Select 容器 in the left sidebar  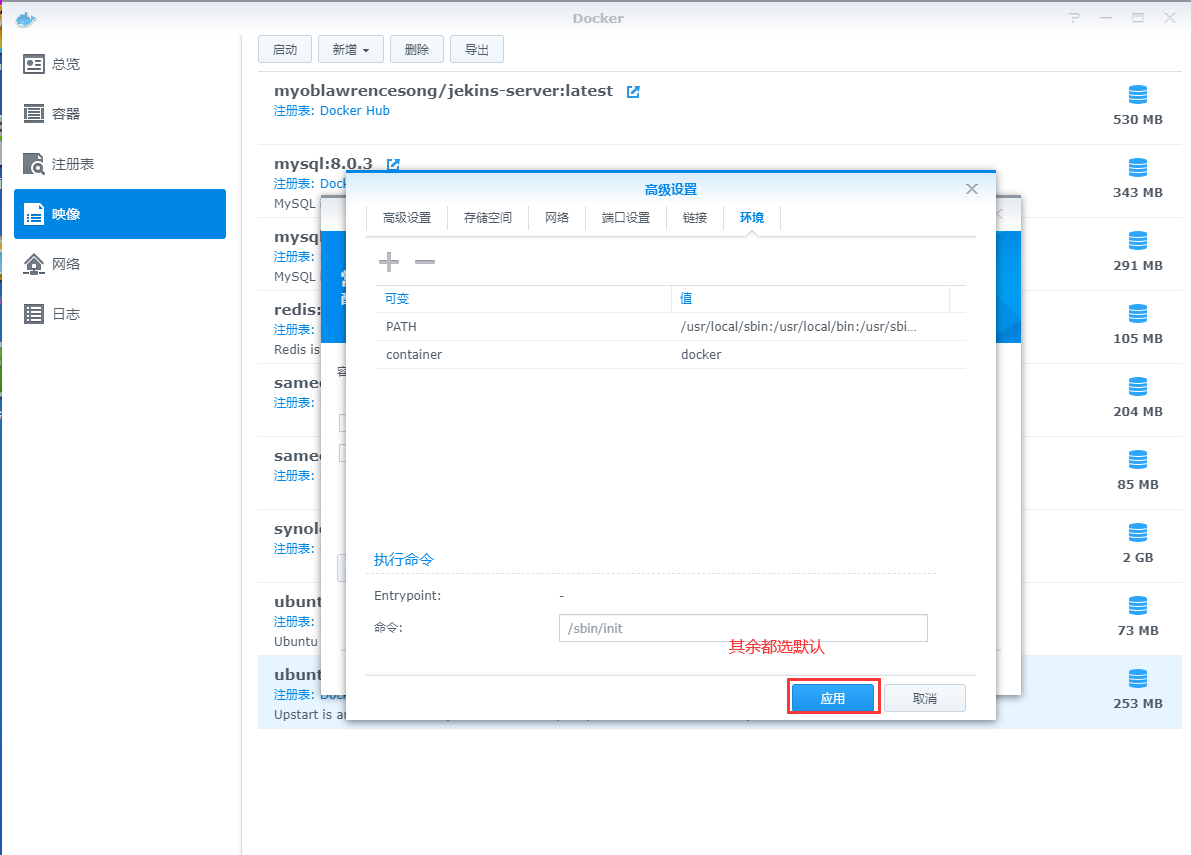coord(66,114)
